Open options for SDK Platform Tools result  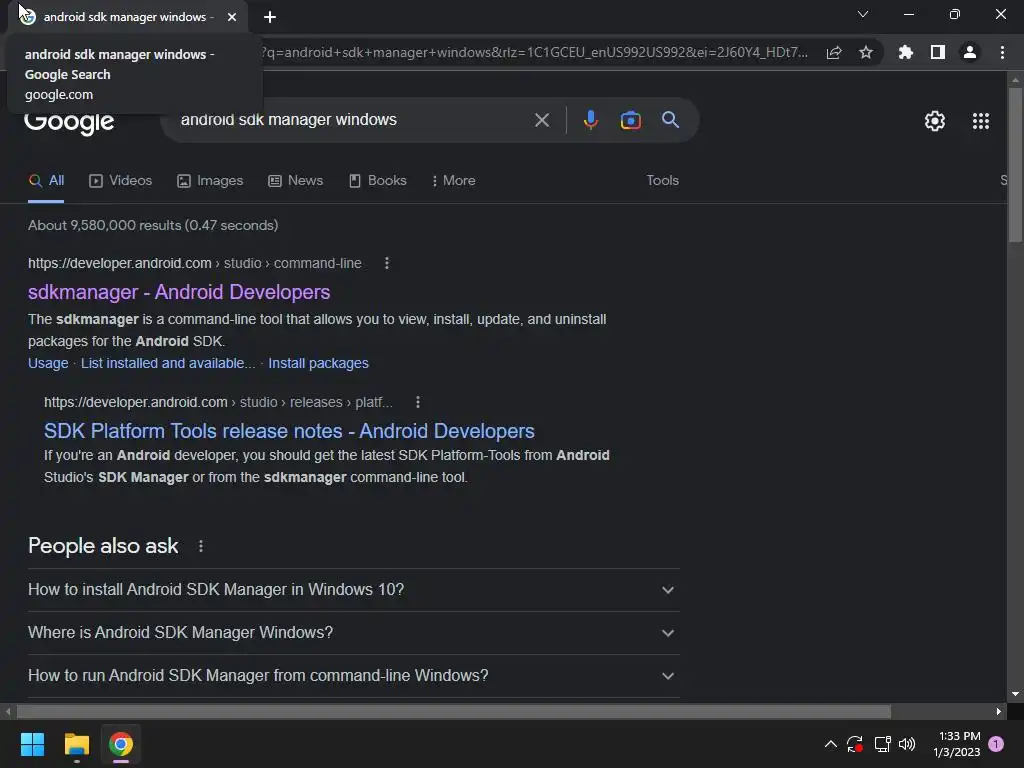pos(418,402)
